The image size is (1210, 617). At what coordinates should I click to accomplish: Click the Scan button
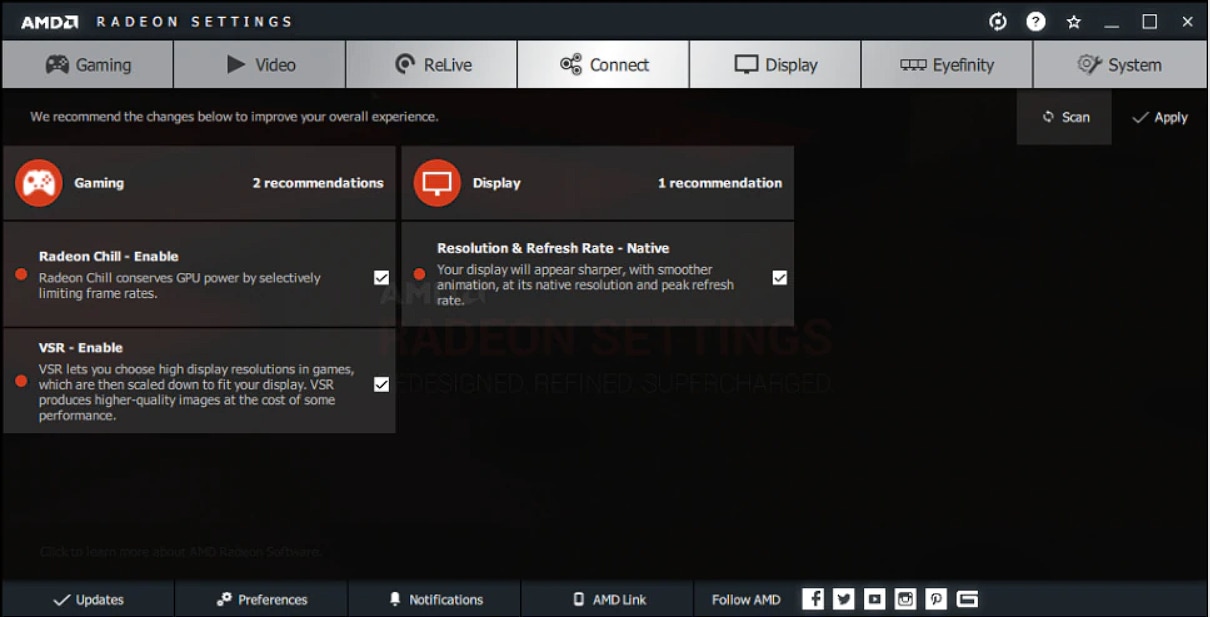point(1064,117)
